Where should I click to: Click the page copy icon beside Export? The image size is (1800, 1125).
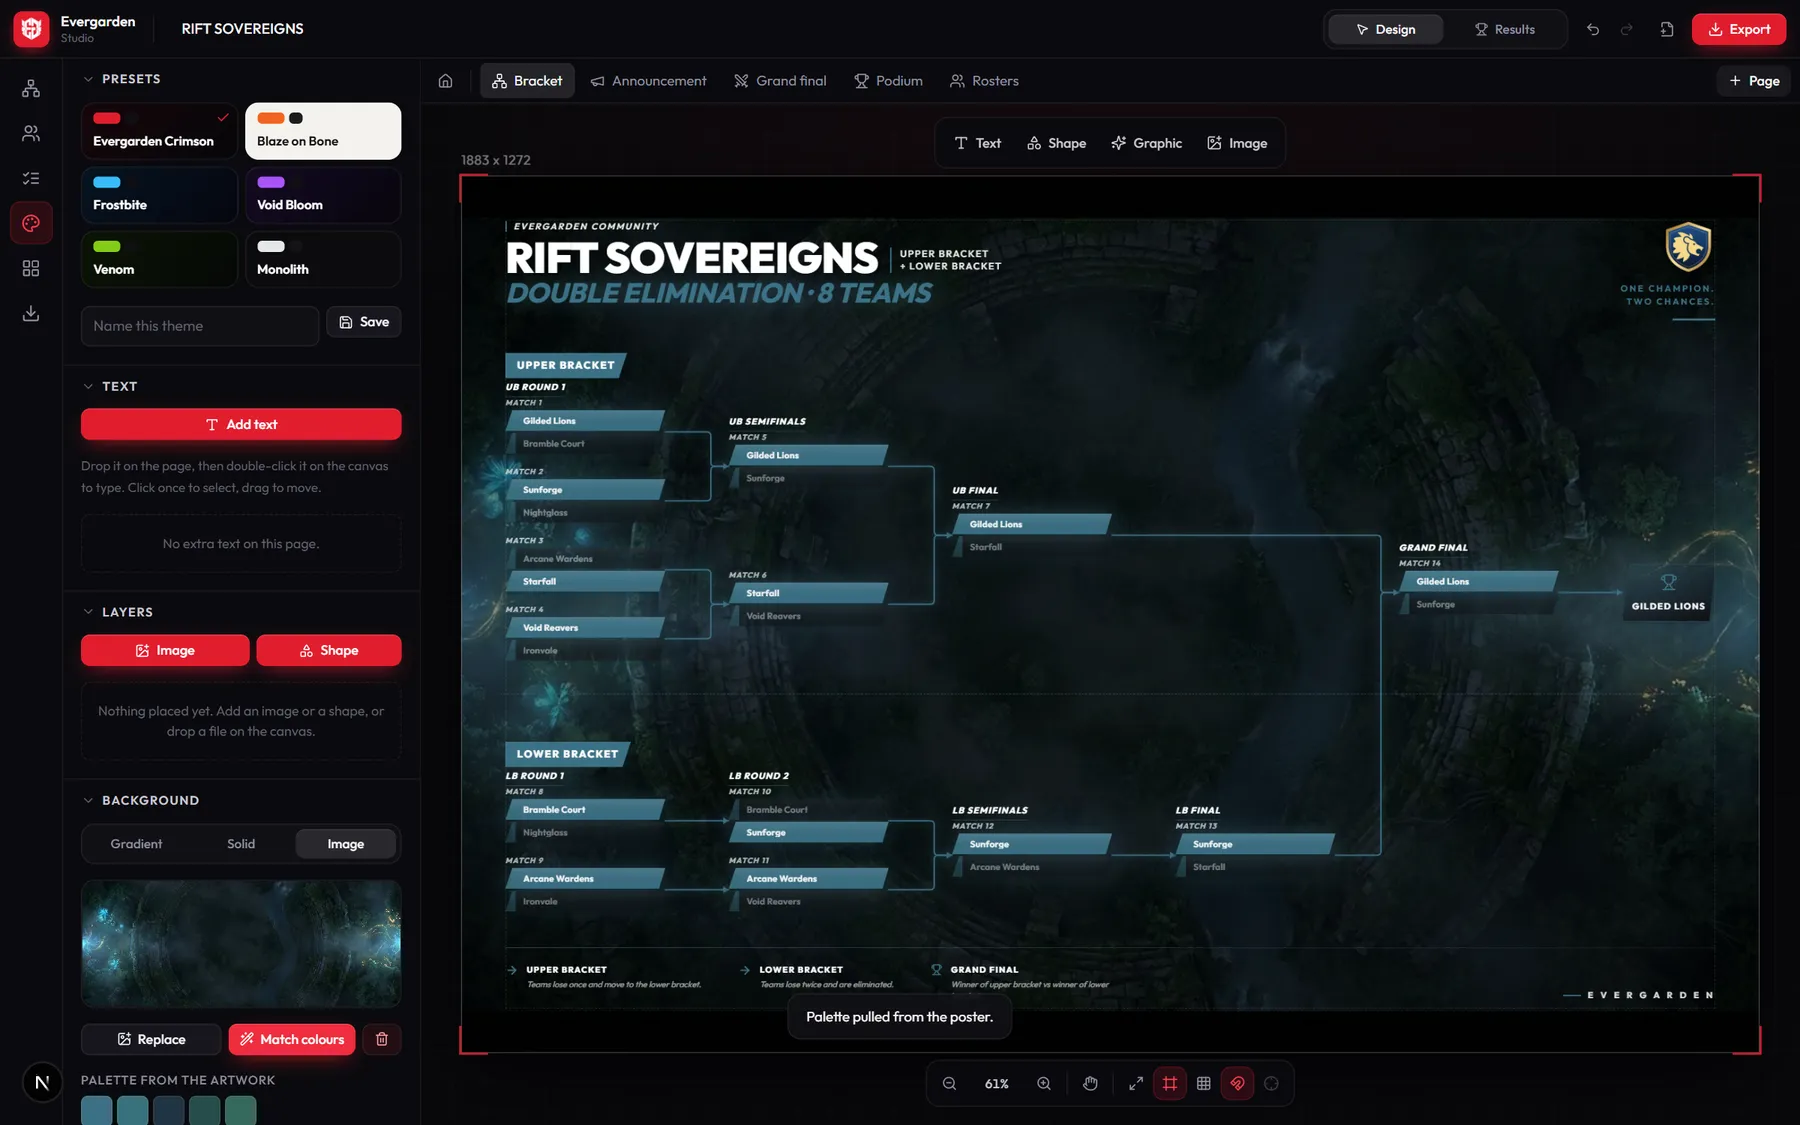[1667, 29]
